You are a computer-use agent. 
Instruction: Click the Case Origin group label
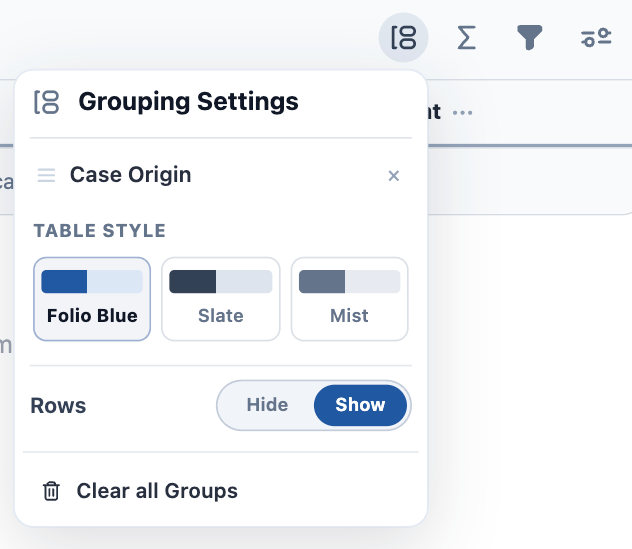131,175
